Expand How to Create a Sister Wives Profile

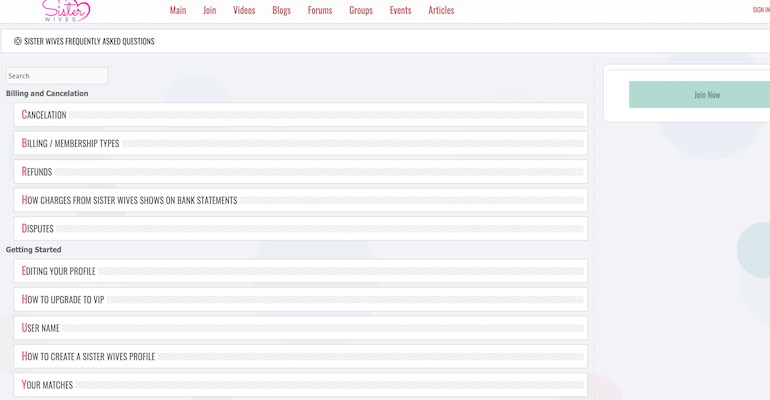[88, 357]
